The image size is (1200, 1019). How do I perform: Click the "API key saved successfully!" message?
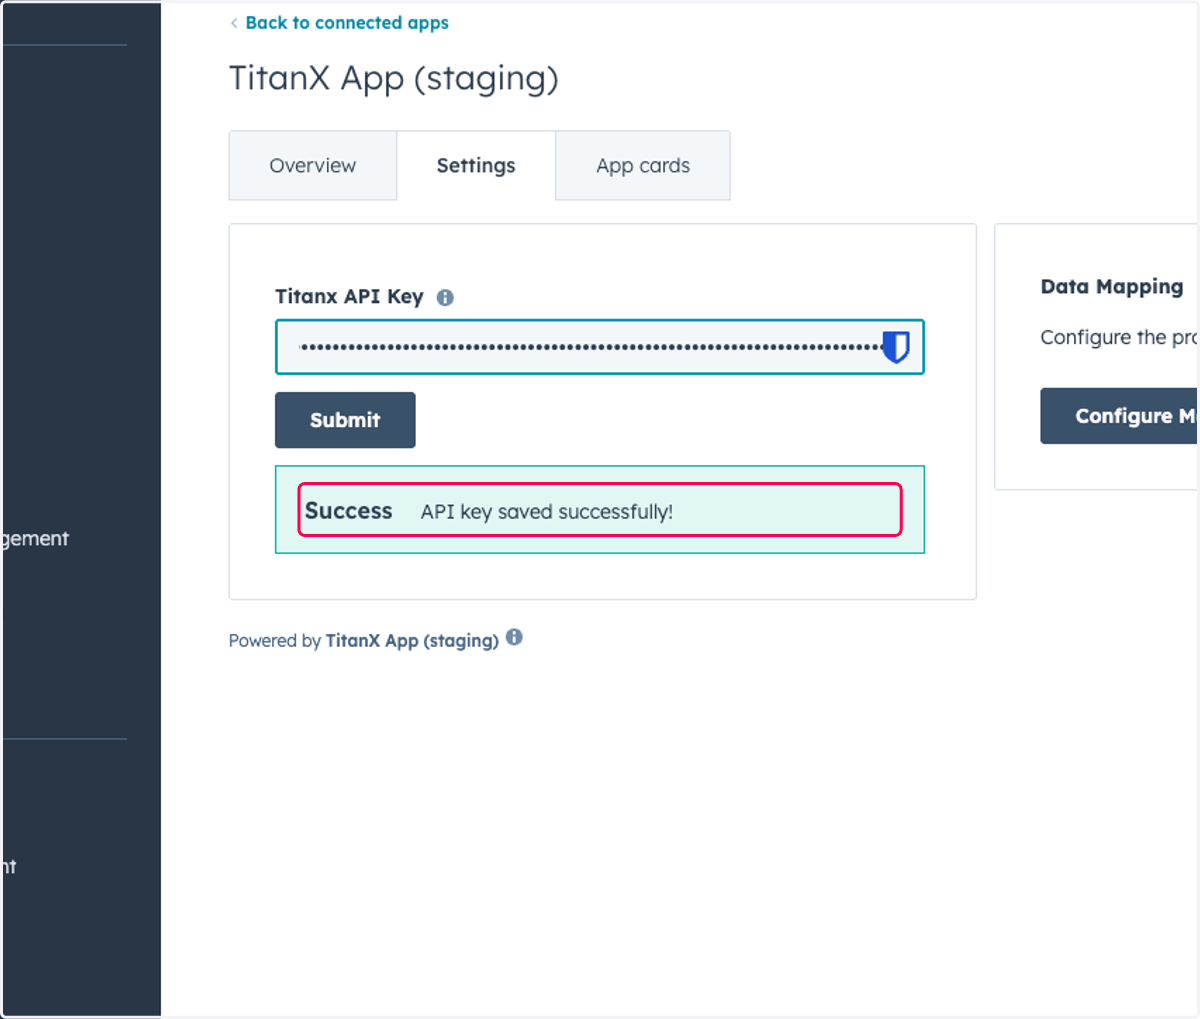pos(547,512)
